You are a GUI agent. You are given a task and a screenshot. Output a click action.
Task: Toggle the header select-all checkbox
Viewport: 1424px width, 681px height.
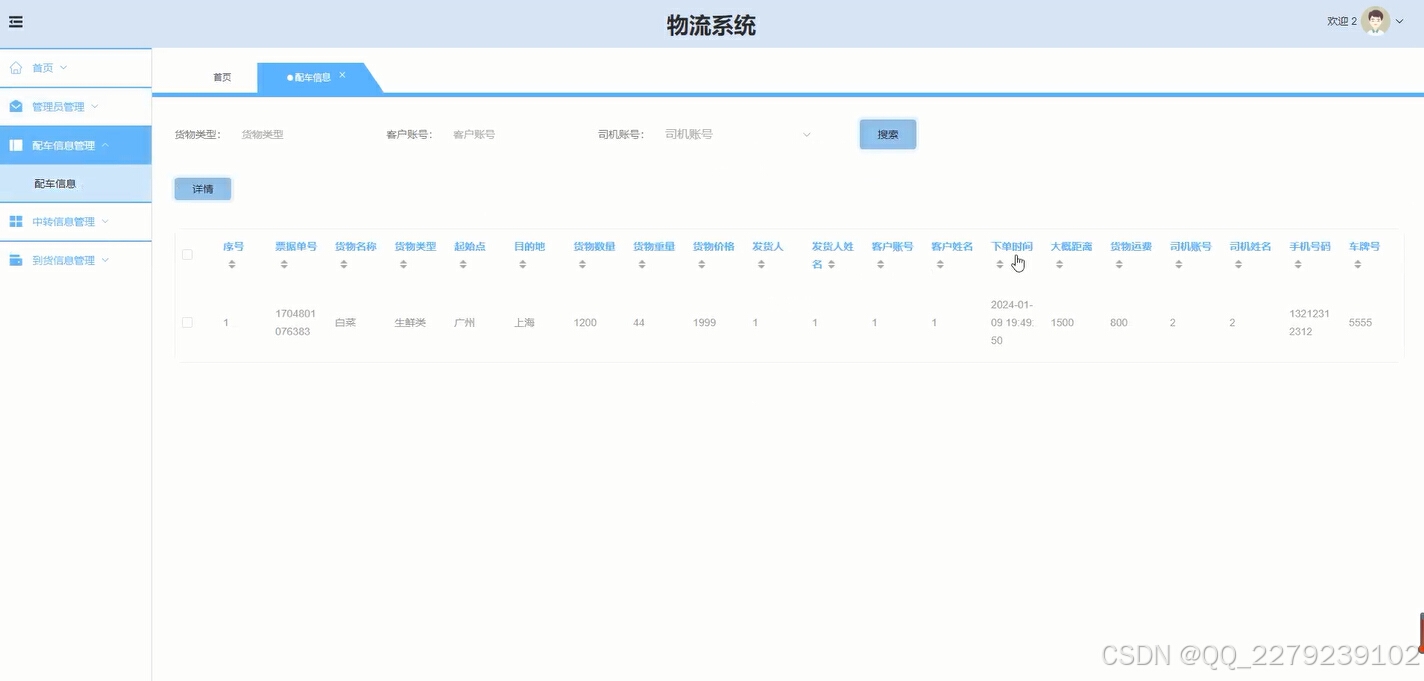click(187, 254)
